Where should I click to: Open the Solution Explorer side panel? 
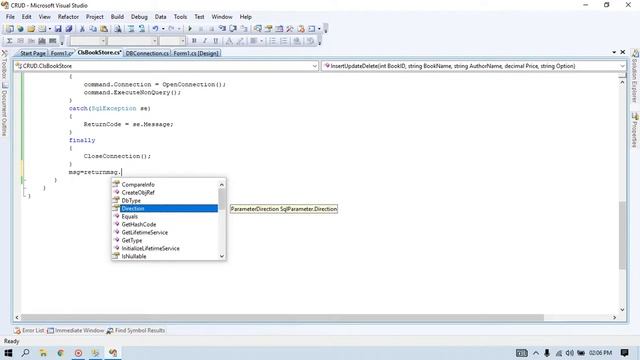(635, 76)
